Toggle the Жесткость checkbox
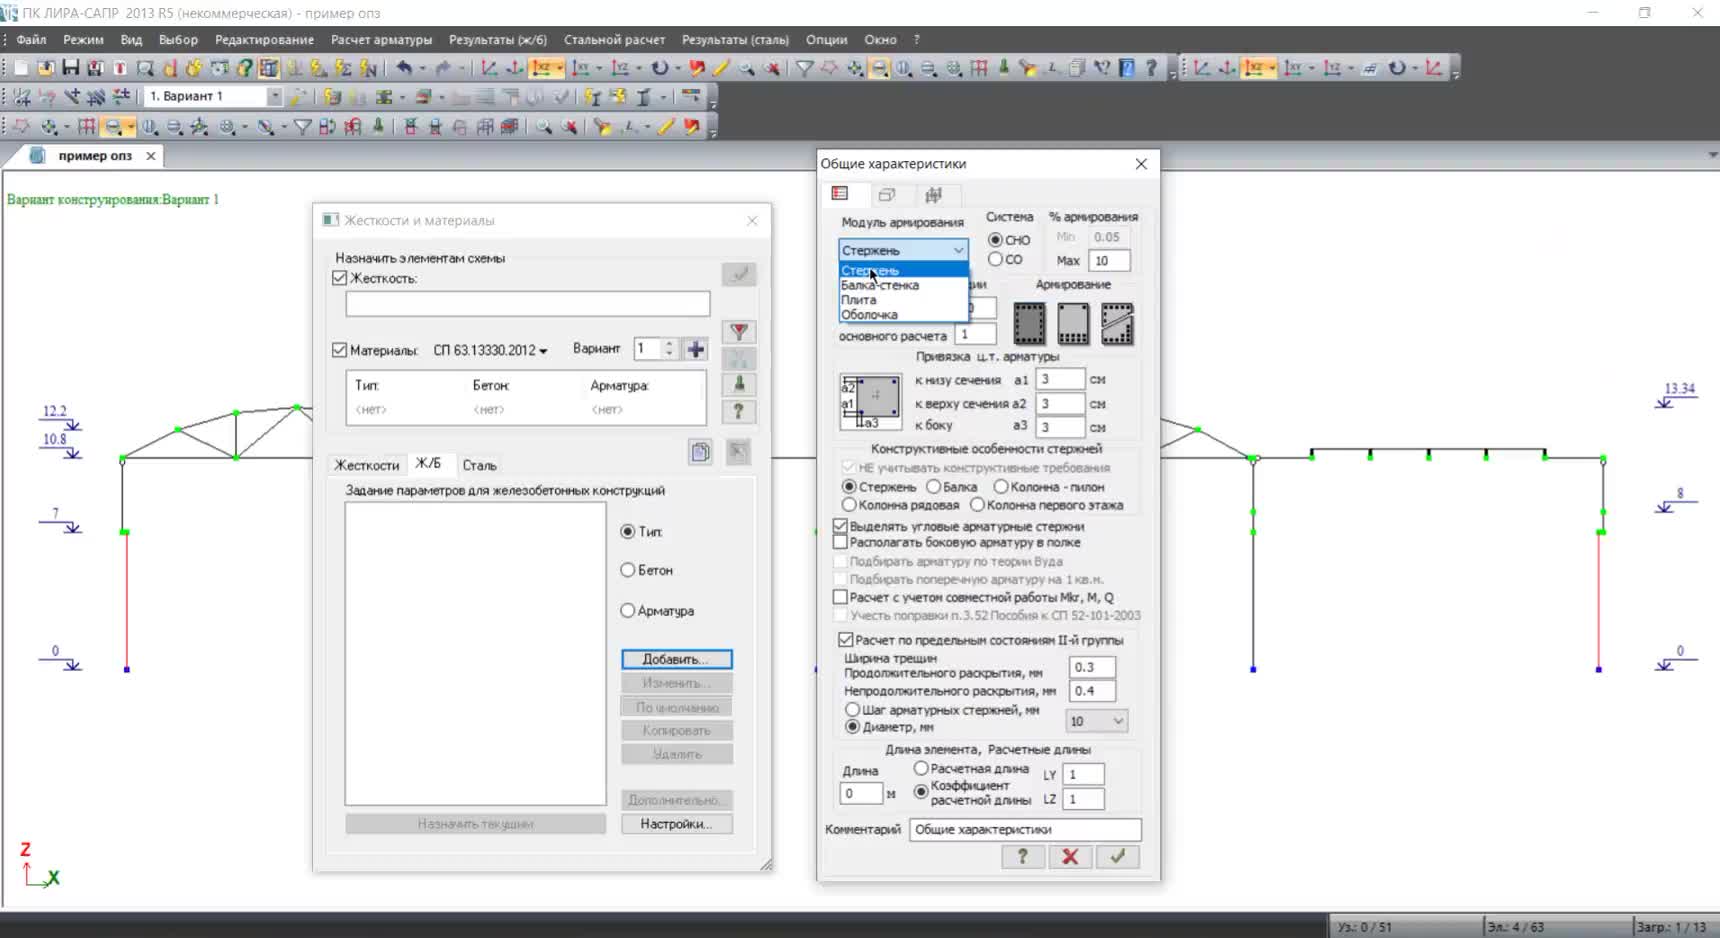Screen dimensions: 1720x938 click(340, 278)
